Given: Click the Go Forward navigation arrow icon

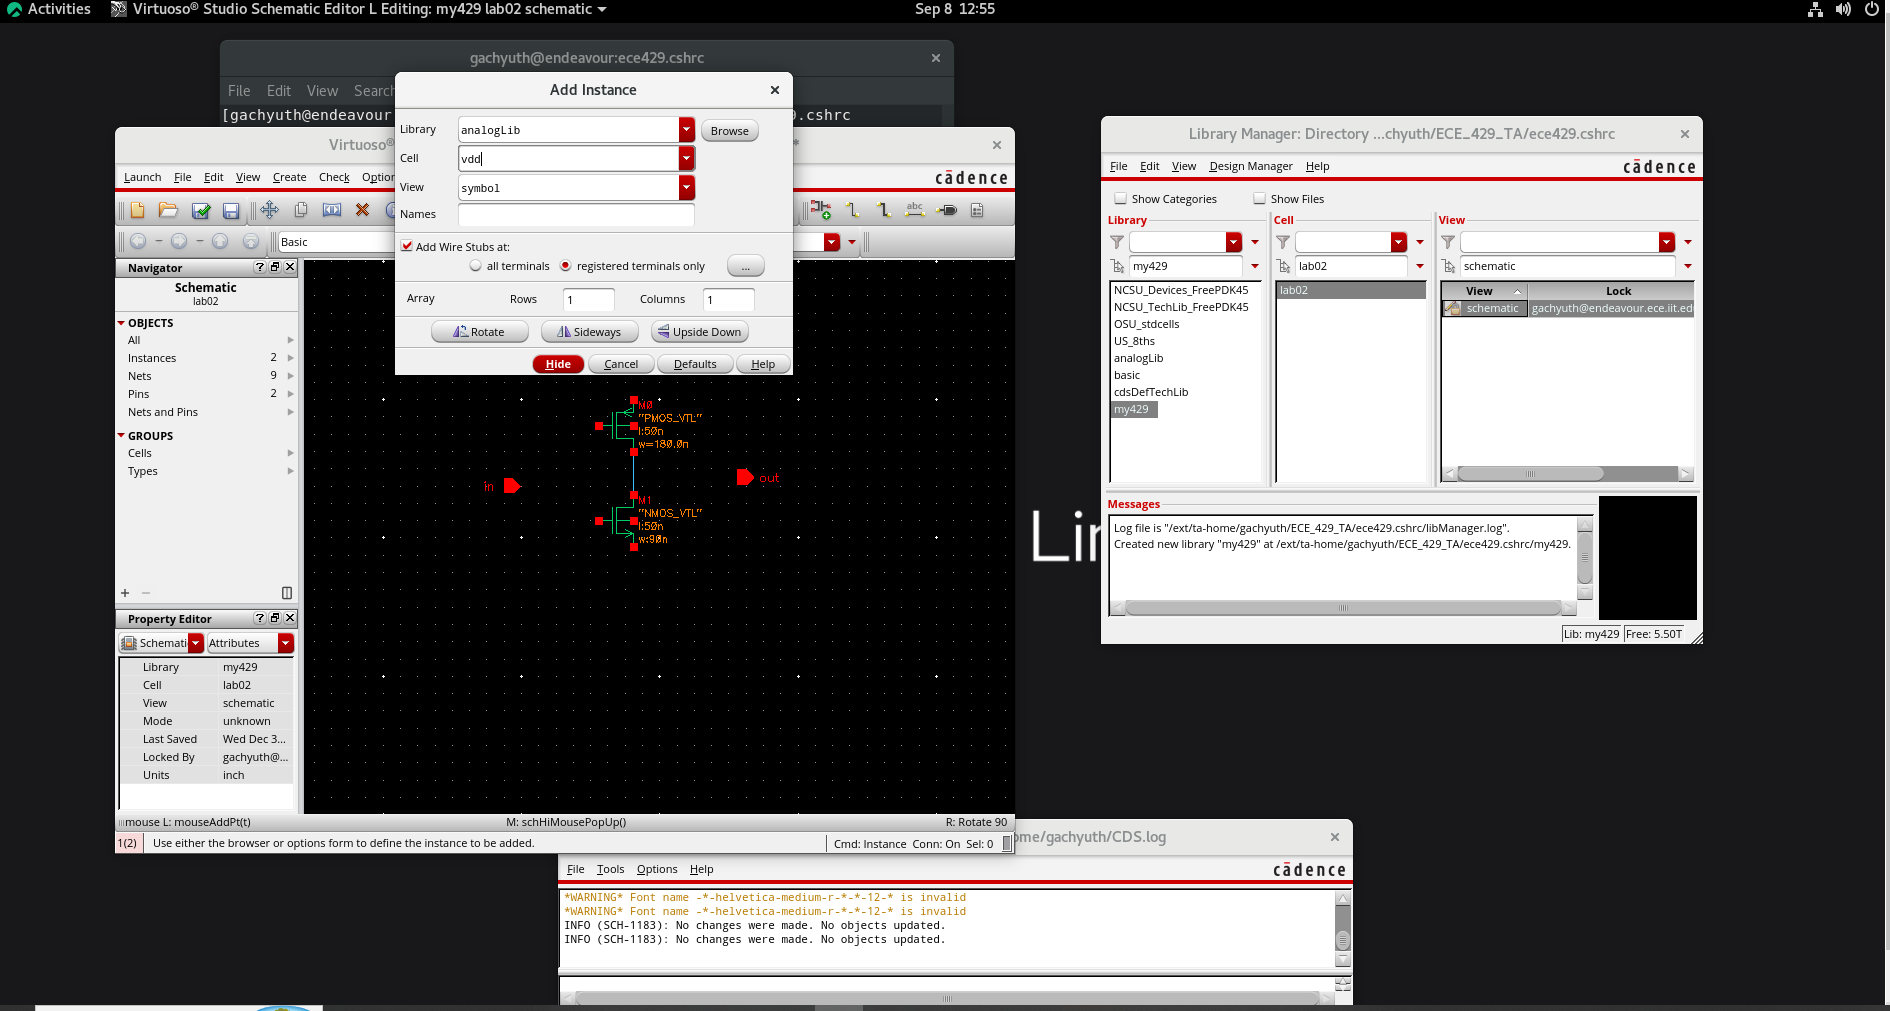Looking at the screenshot, I should (x=179, y=241).
